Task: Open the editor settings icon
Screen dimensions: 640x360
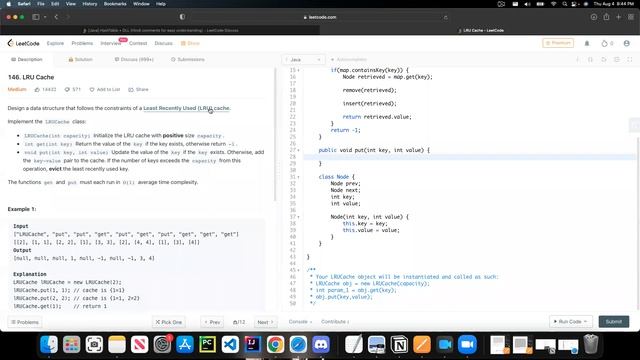Action: pyautogui.click(x=617, y=60)
